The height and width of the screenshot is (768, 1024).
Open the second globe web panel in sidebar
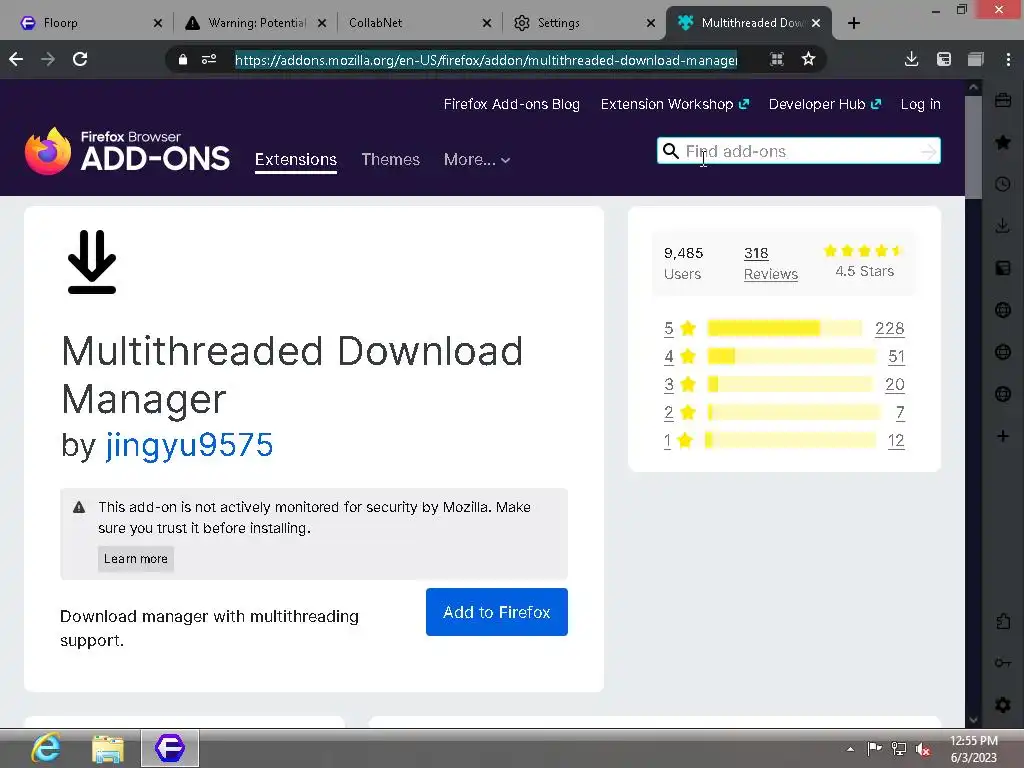1003,352
